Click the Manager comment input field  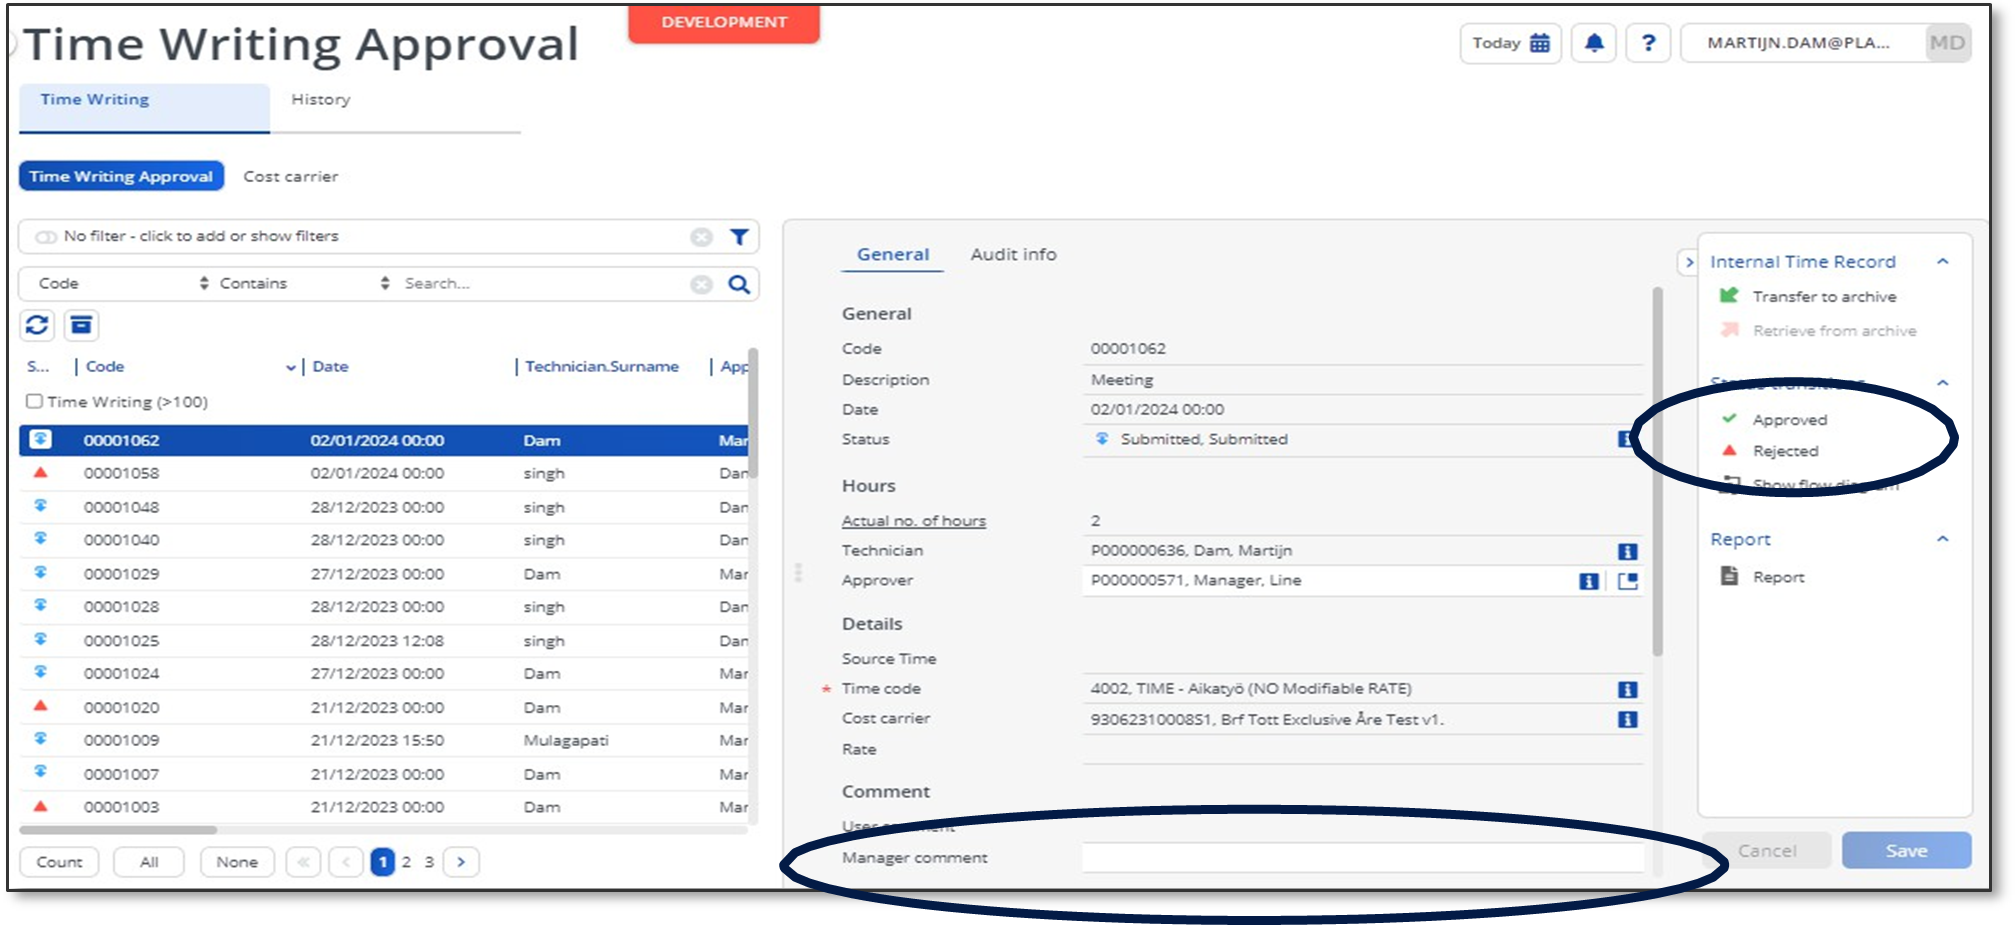click(1362, 858)
